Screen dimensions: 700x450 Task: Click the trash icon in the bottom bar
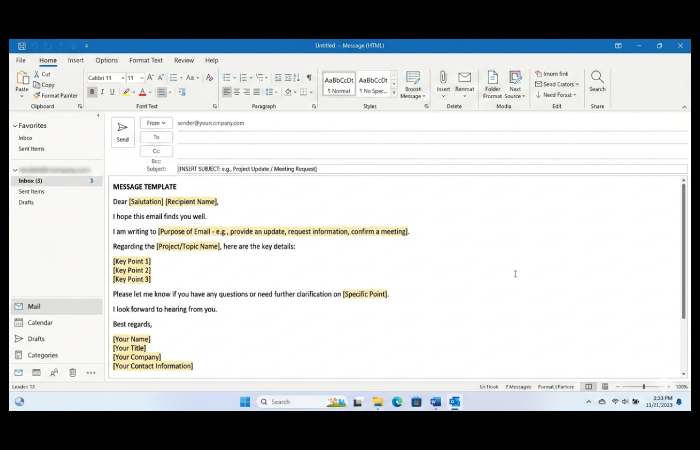point(72,372)
